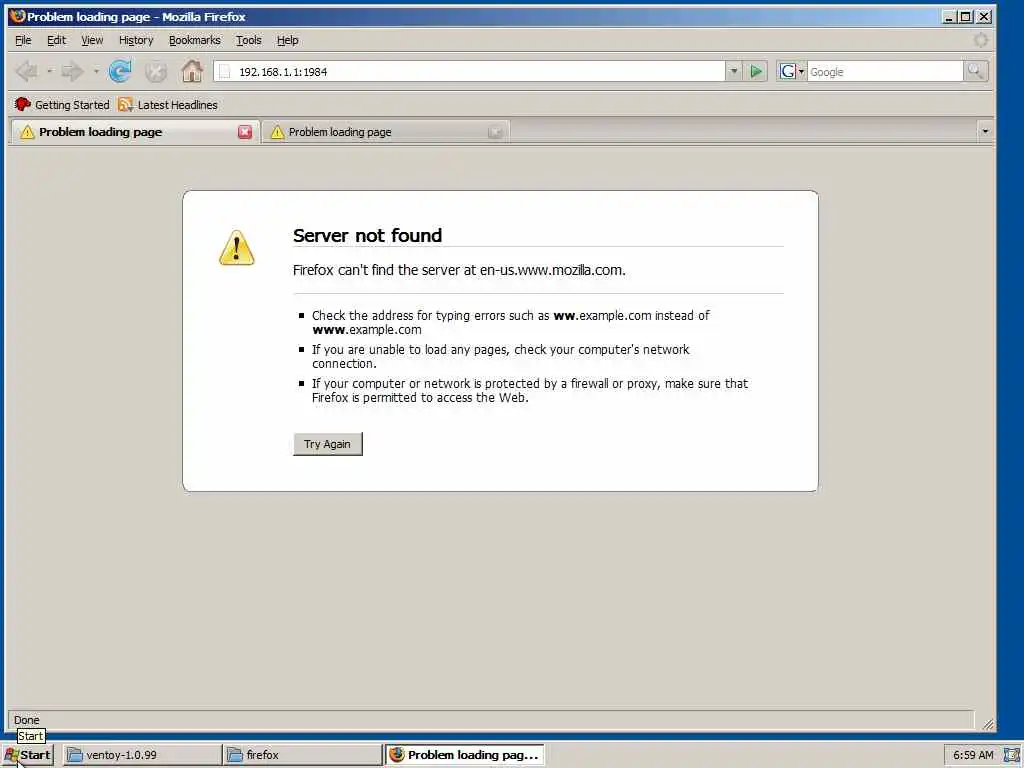Go to the Home page
Screen dimensions: 1024x768
point(192,71)
